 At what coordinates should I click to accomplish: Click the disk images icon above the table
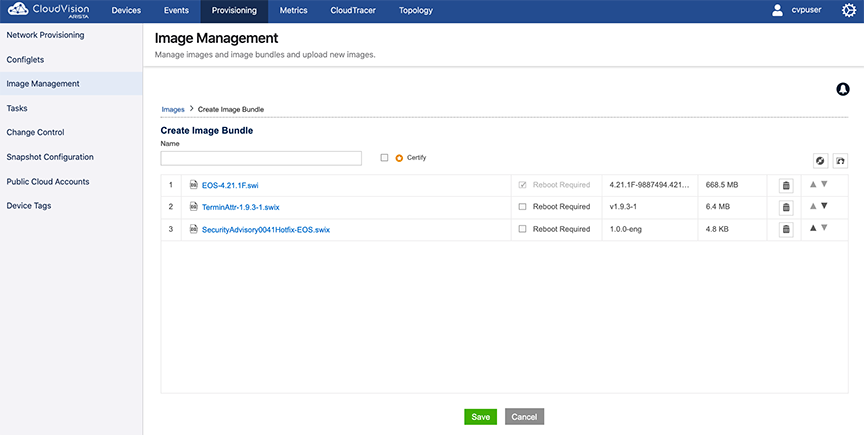[x=820, y=160]
